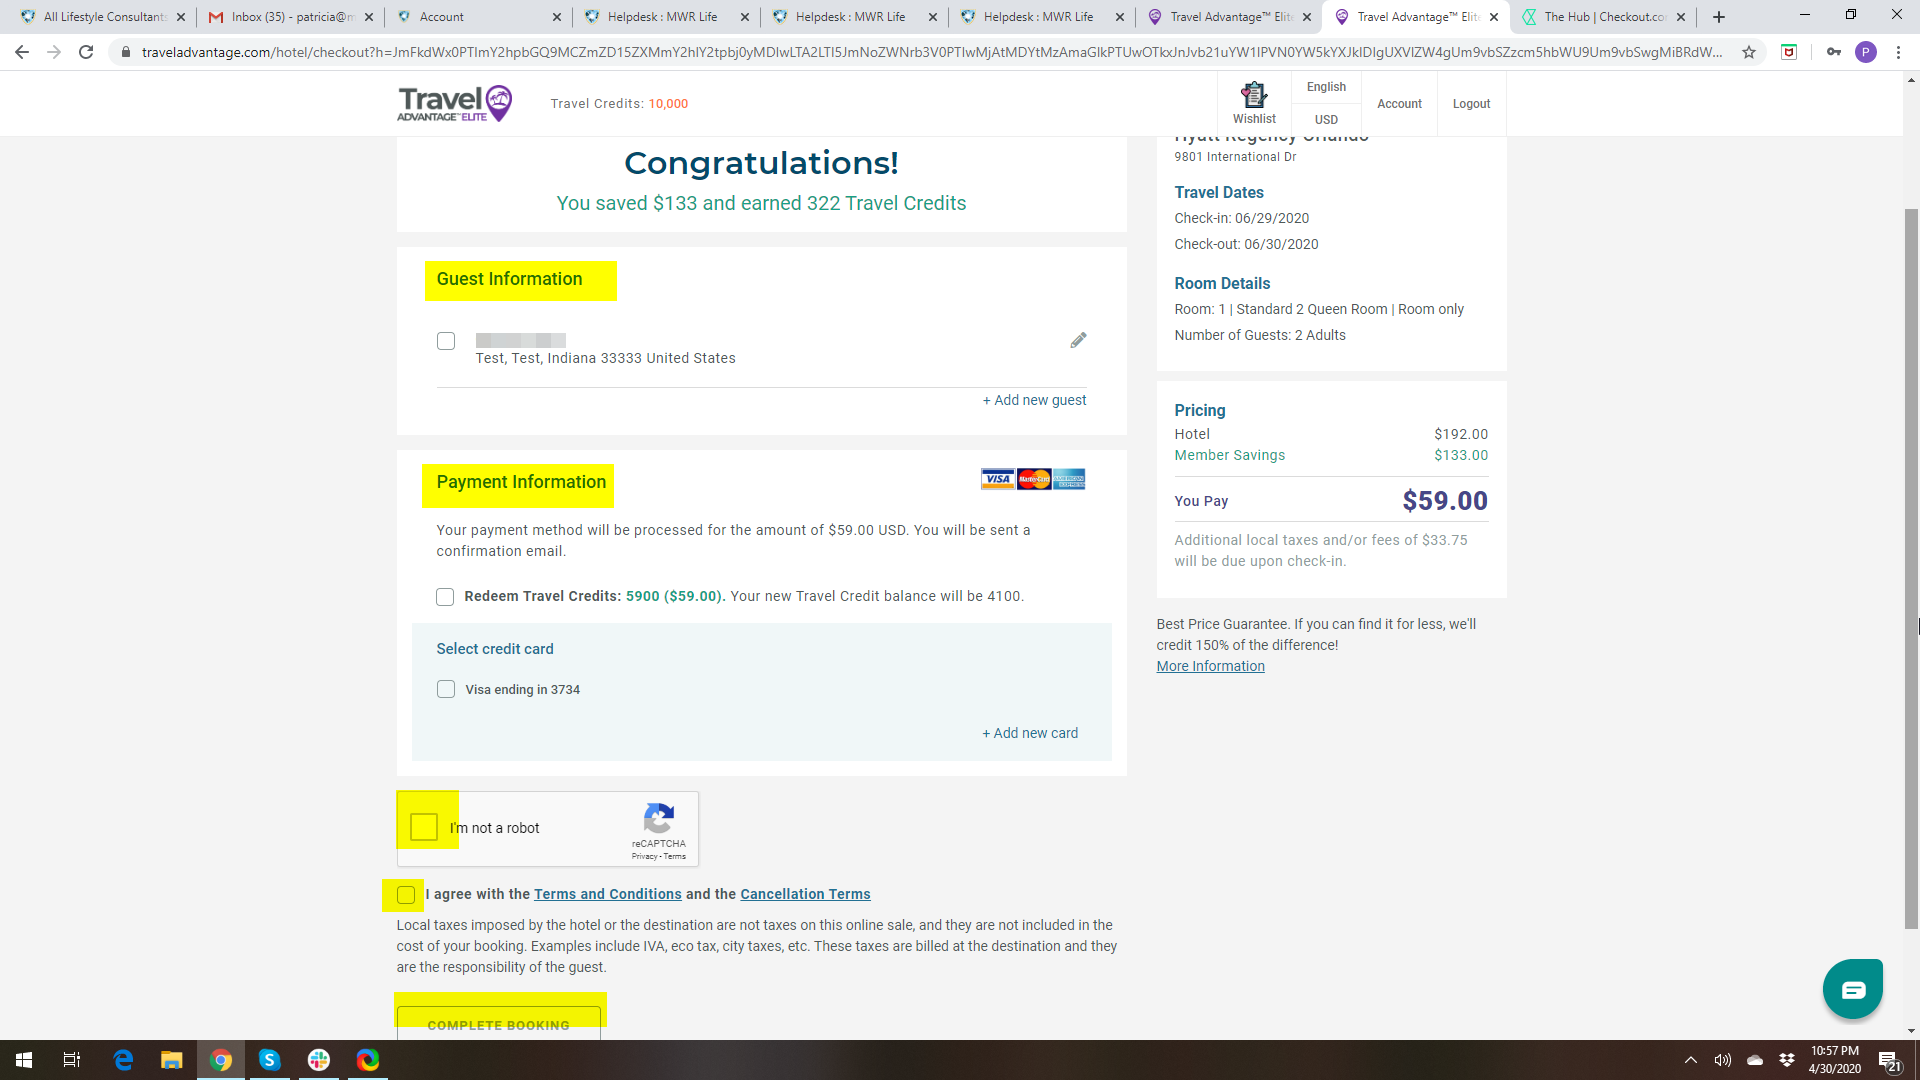The image size is (1920, 1080).
Task: Open Slack from the taskbar
Action: [x=319, y=1060]
